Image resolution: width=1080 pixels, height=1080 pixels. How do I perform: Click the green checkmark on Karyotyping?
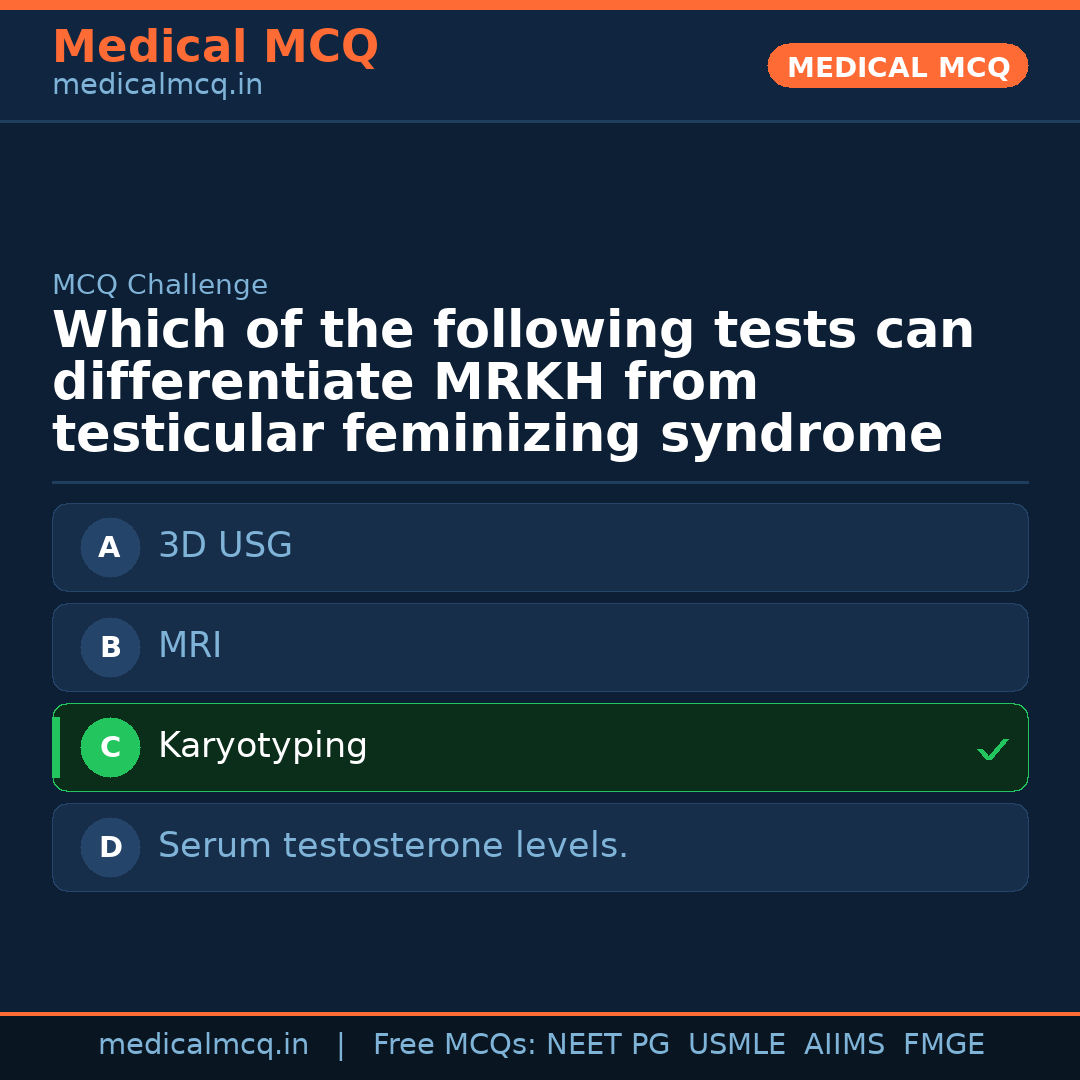(x=992, y=749)
